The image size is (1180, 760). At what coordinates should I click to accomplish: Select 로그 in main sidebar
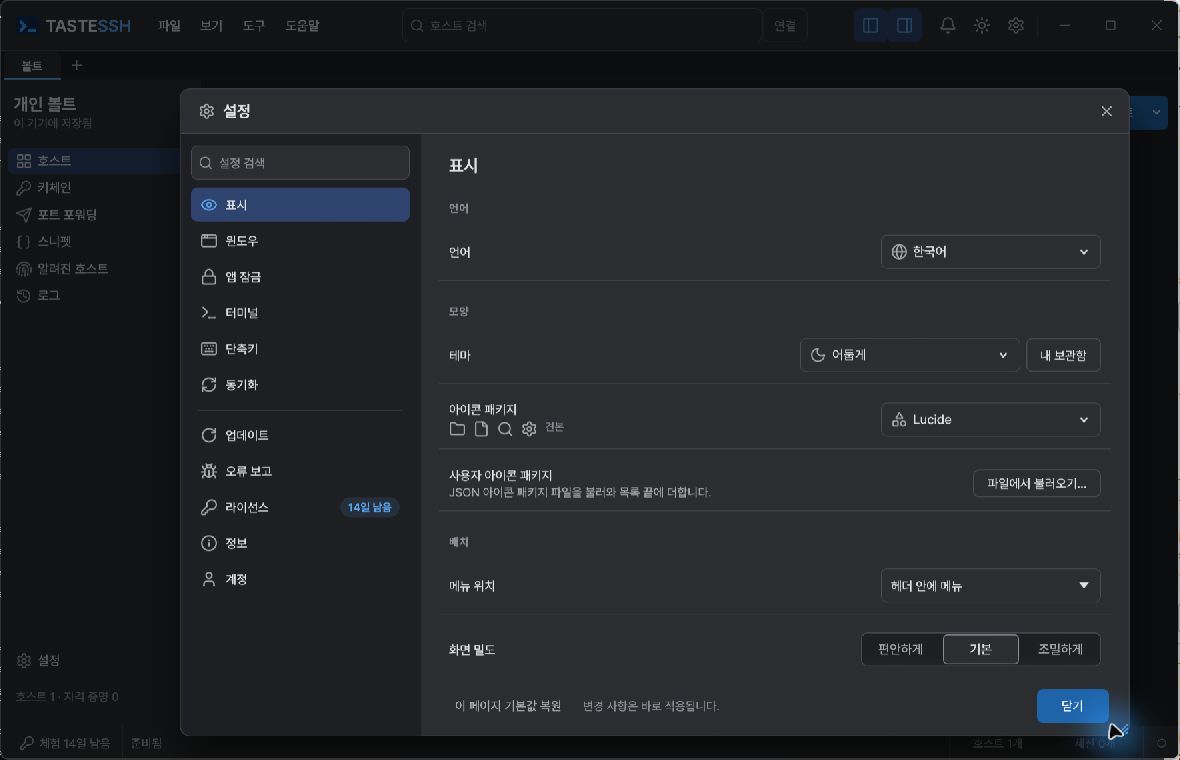click(x=94, y=296)
